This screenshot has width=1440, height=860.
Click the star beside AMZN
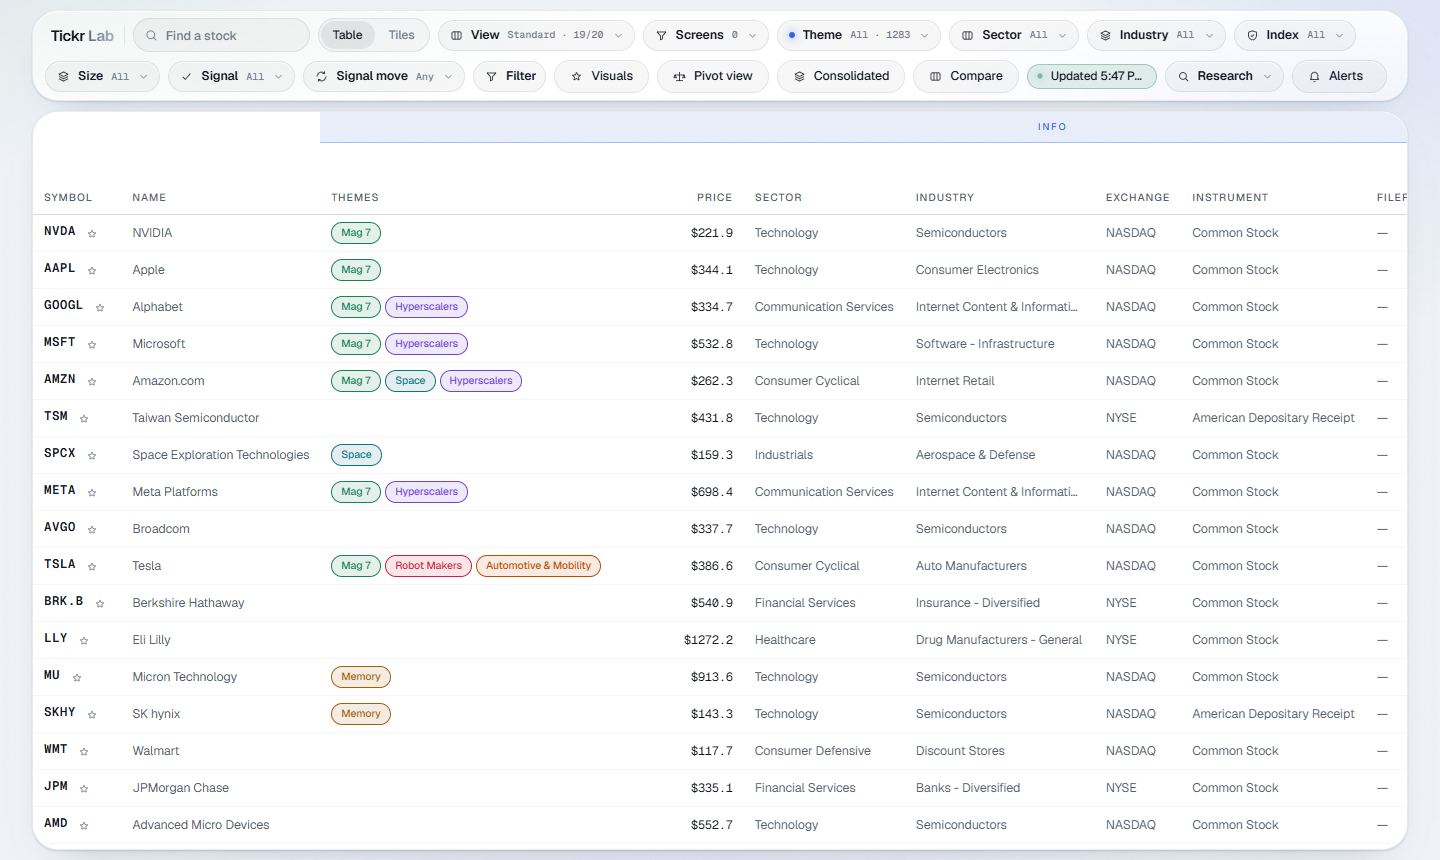(x=92, y=382)
